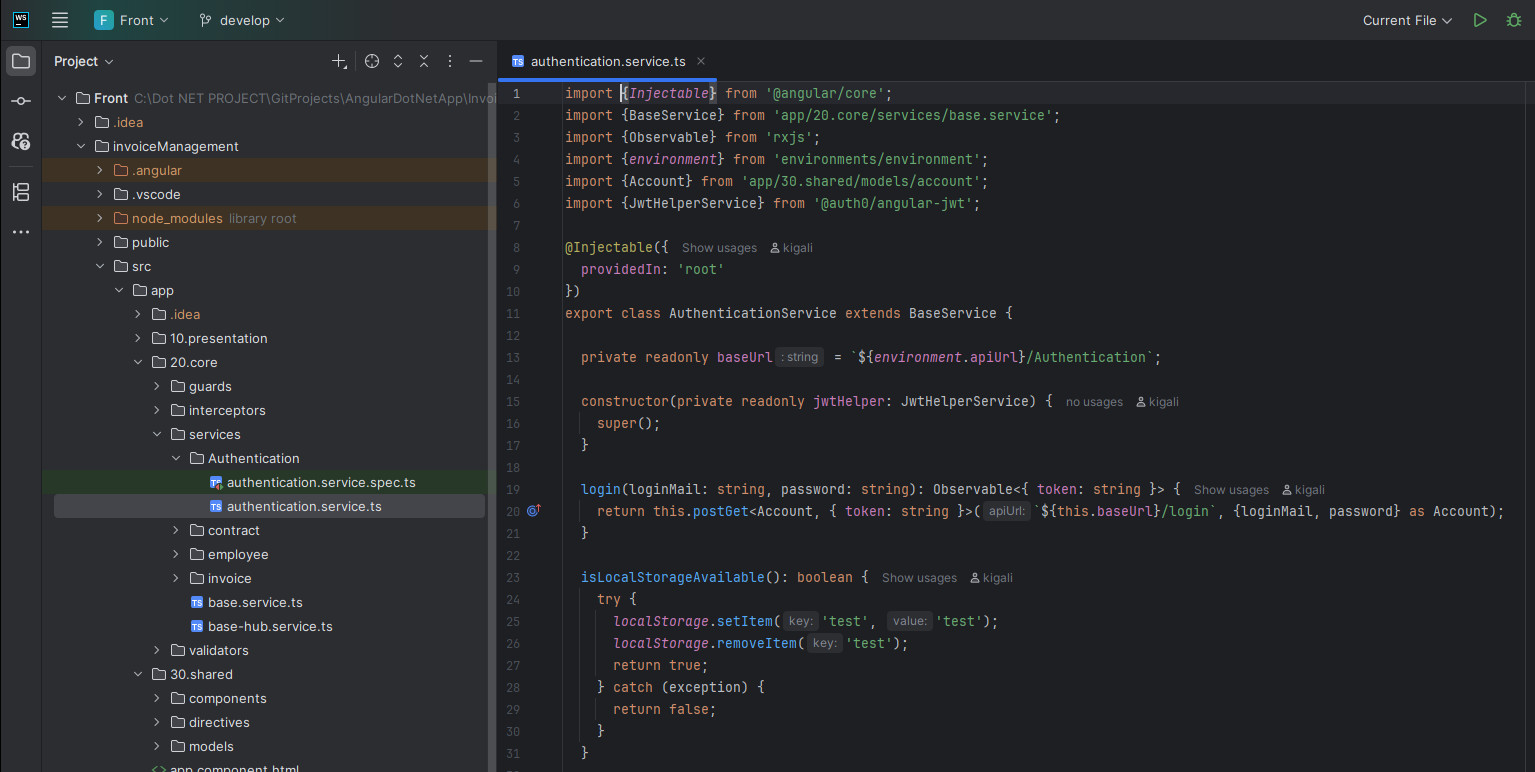
Task: Hide the Project panel with minimize icon
Action: tap(476, 61)
